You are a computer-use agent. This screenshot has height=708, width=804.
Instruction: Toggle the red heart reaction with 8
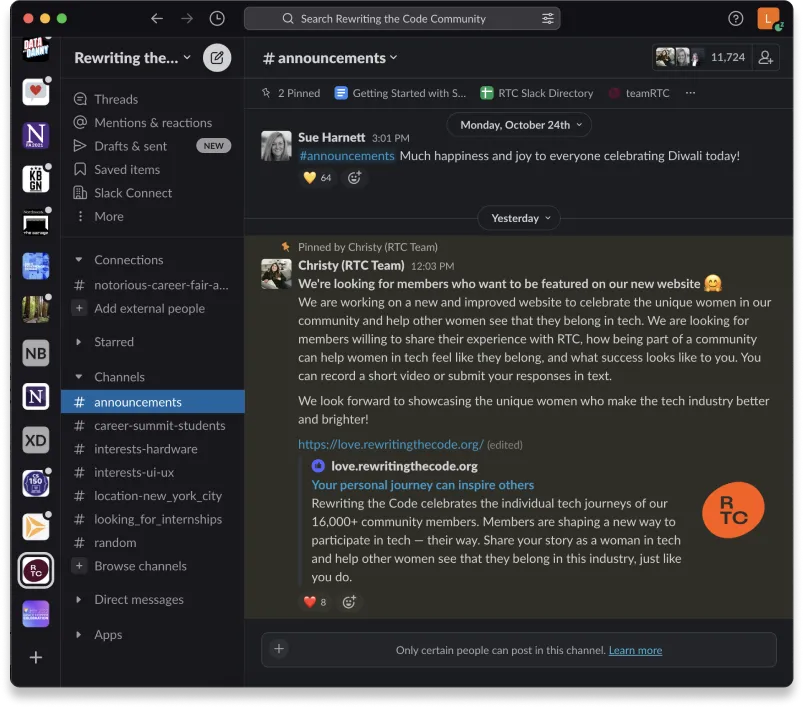315,602
